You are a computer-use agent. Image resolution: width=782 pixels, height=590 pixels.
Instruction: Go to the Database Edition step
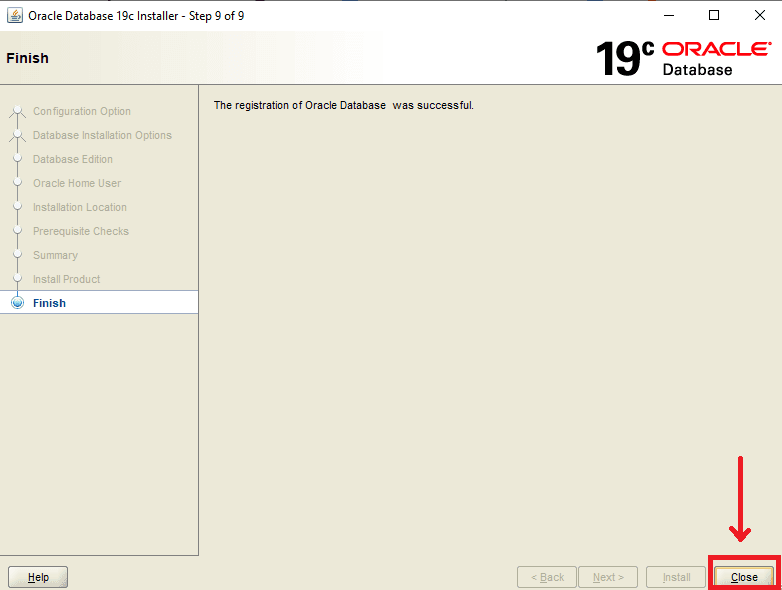[x=72, y=159]
